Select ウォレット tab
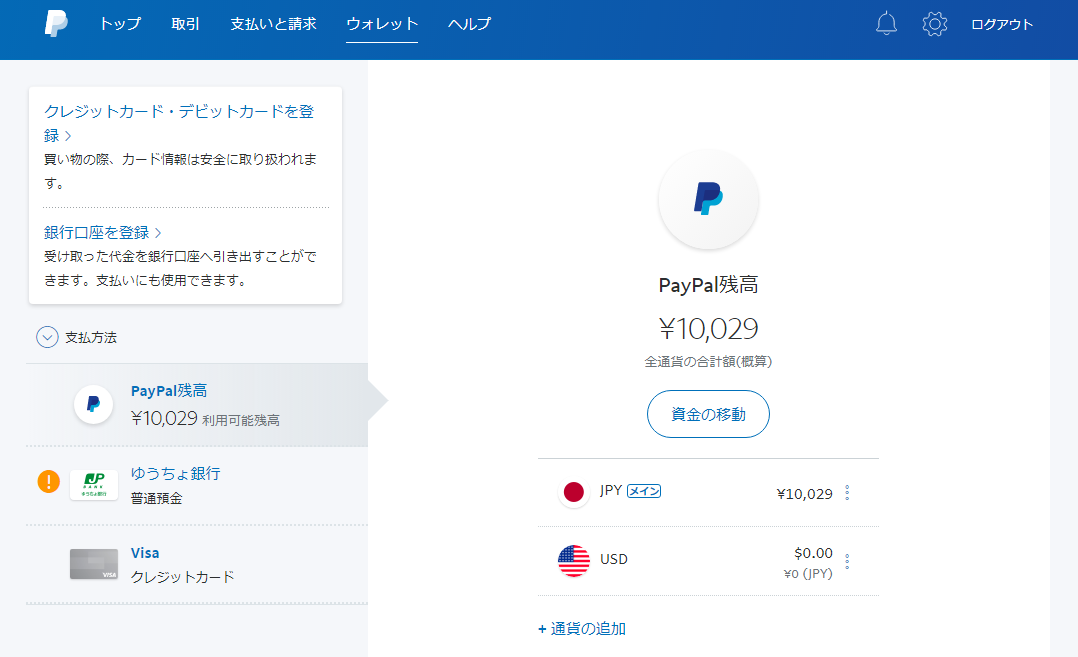The image size is (1078, 657). click(382, 24)
